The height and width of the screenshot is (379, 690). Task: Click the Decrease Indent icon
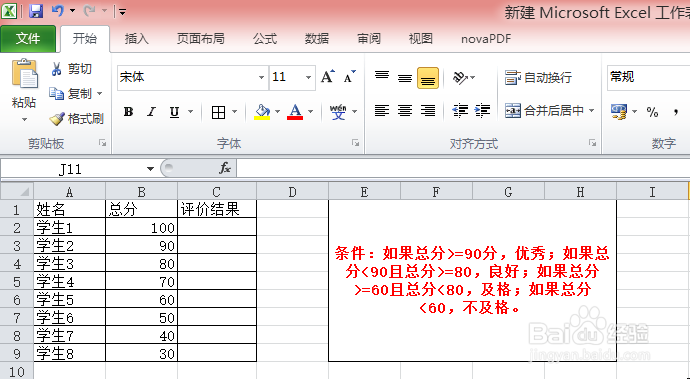460,110
